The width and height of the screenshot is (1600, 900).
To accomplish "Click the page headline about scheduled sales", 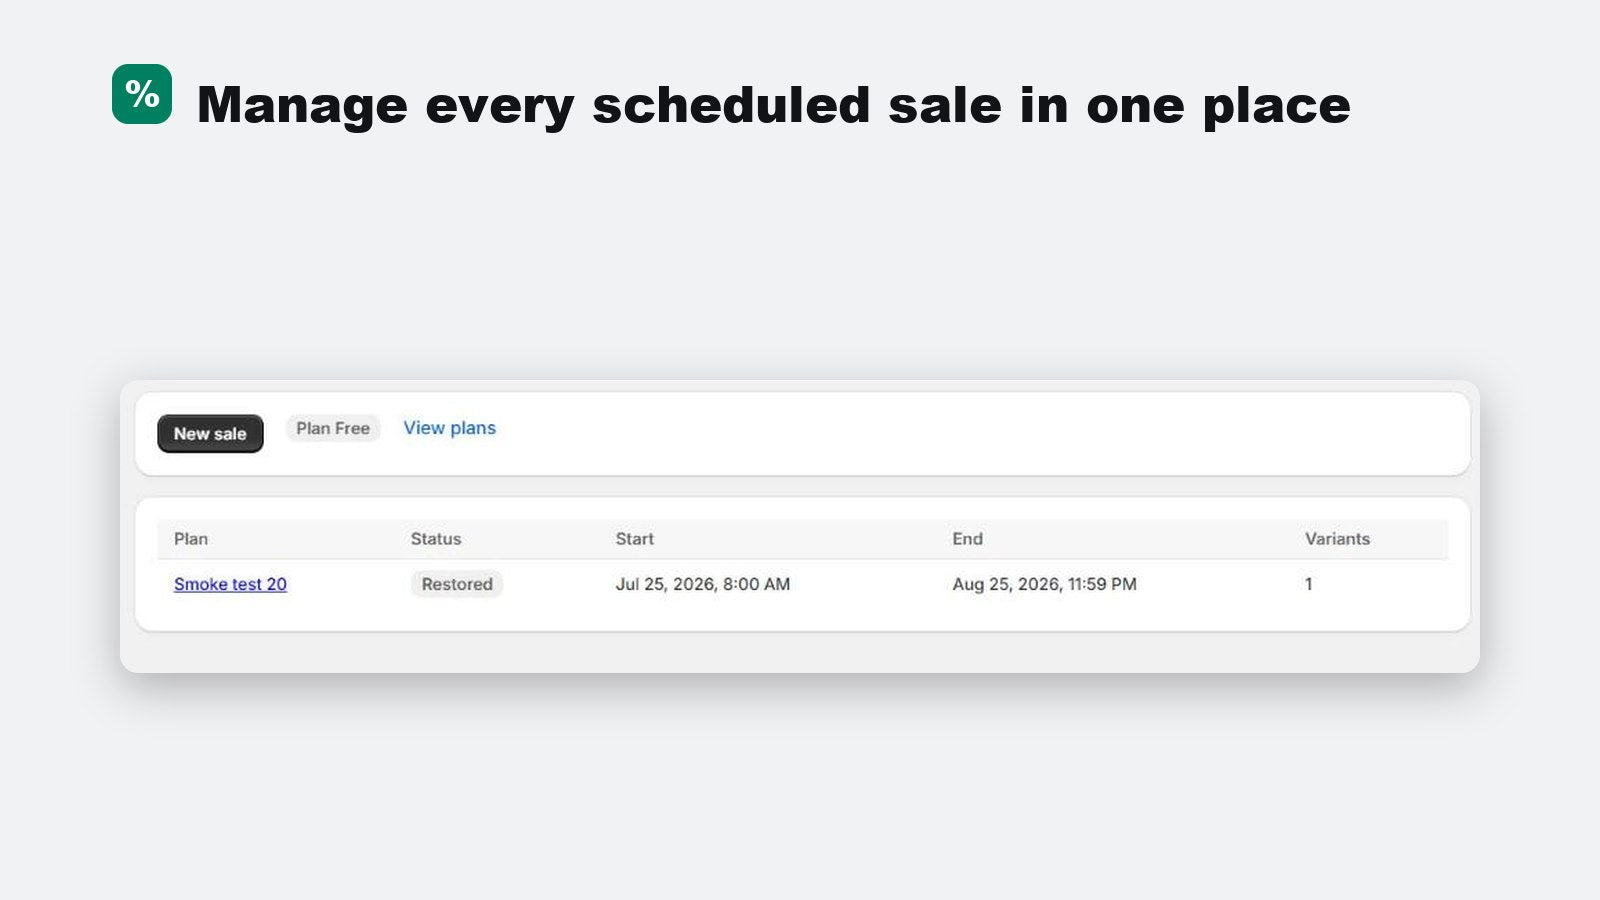I will click(x=773, y=106).
